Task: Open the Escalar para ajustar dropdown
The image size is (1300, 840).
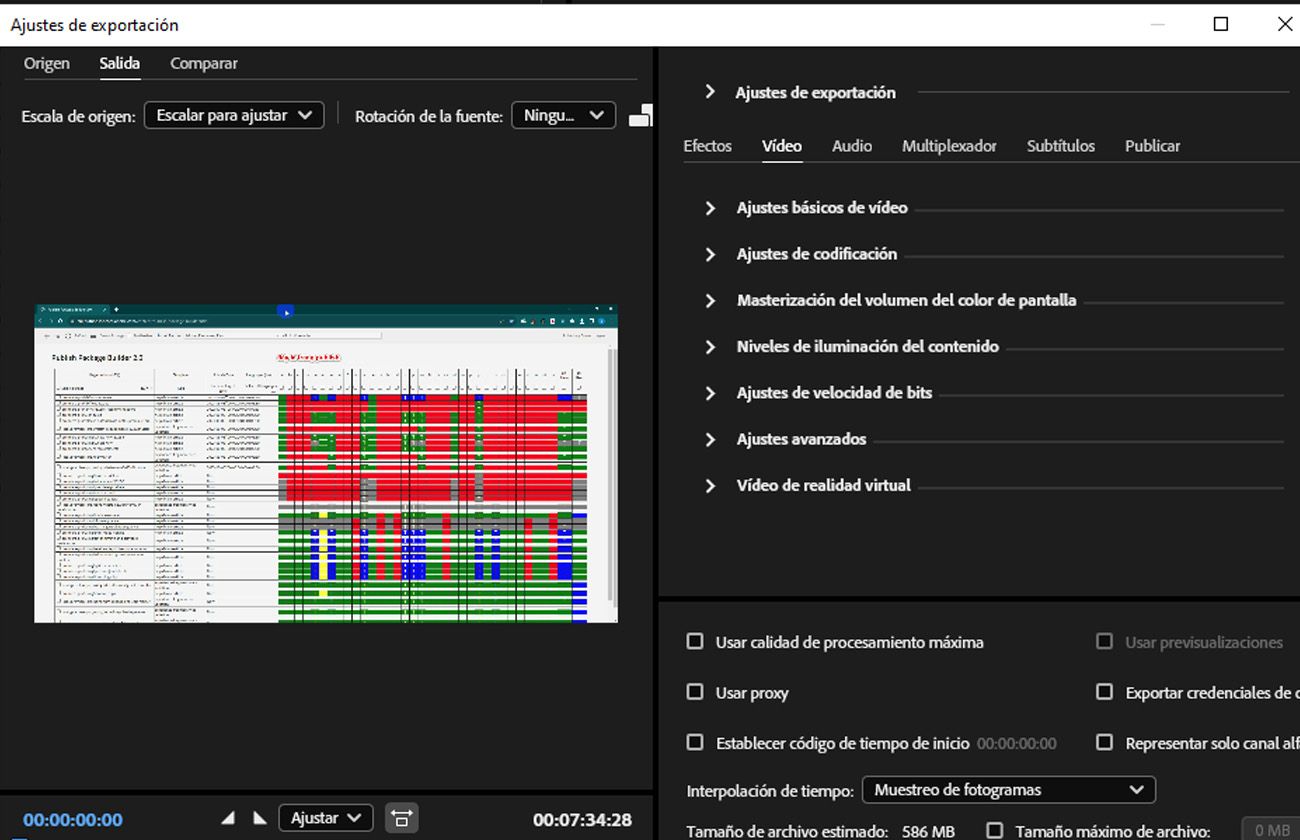Action: point(233,114)
